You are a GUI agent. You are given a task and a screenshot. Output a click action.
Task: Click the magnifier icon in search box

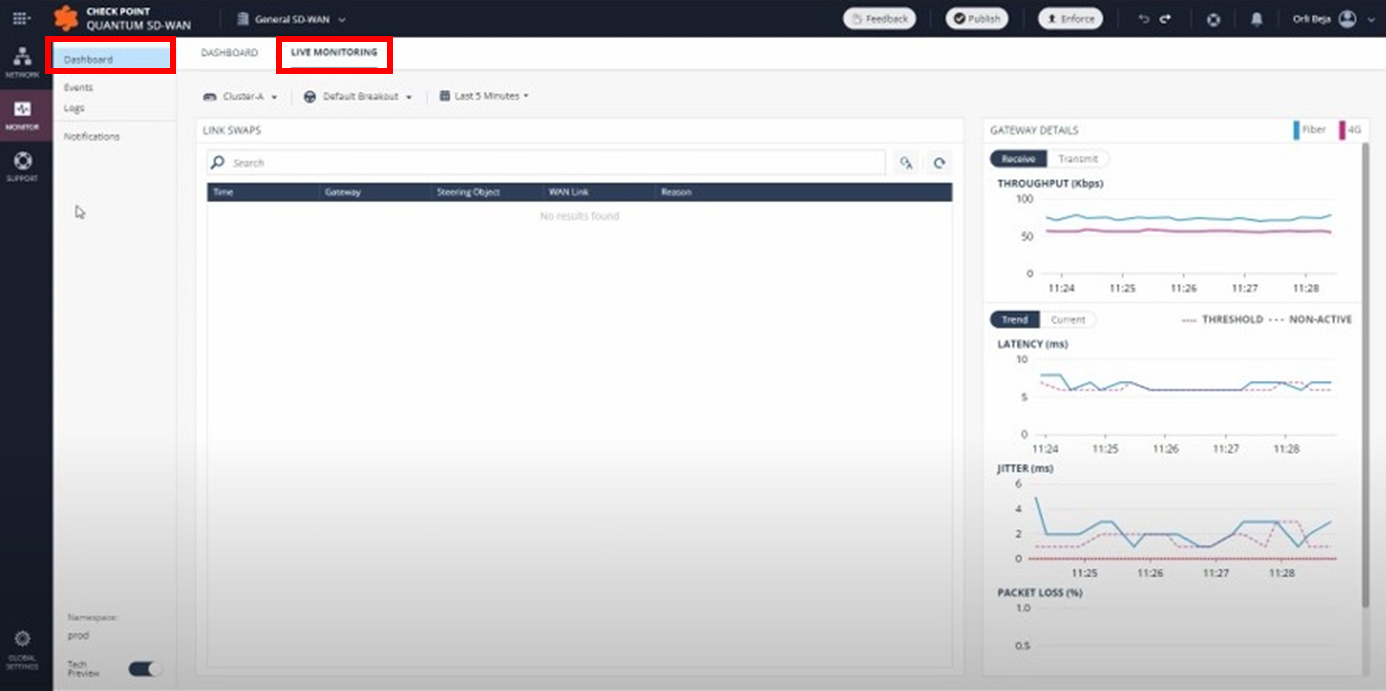tap(218, 162)
